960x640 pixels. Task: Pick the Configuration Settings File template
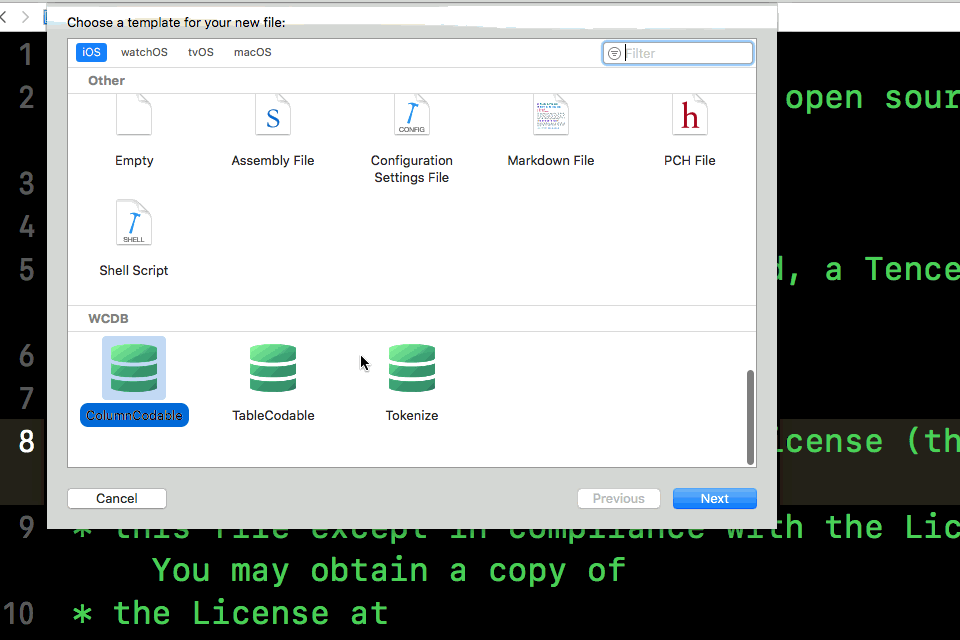[x=412, y=117]
